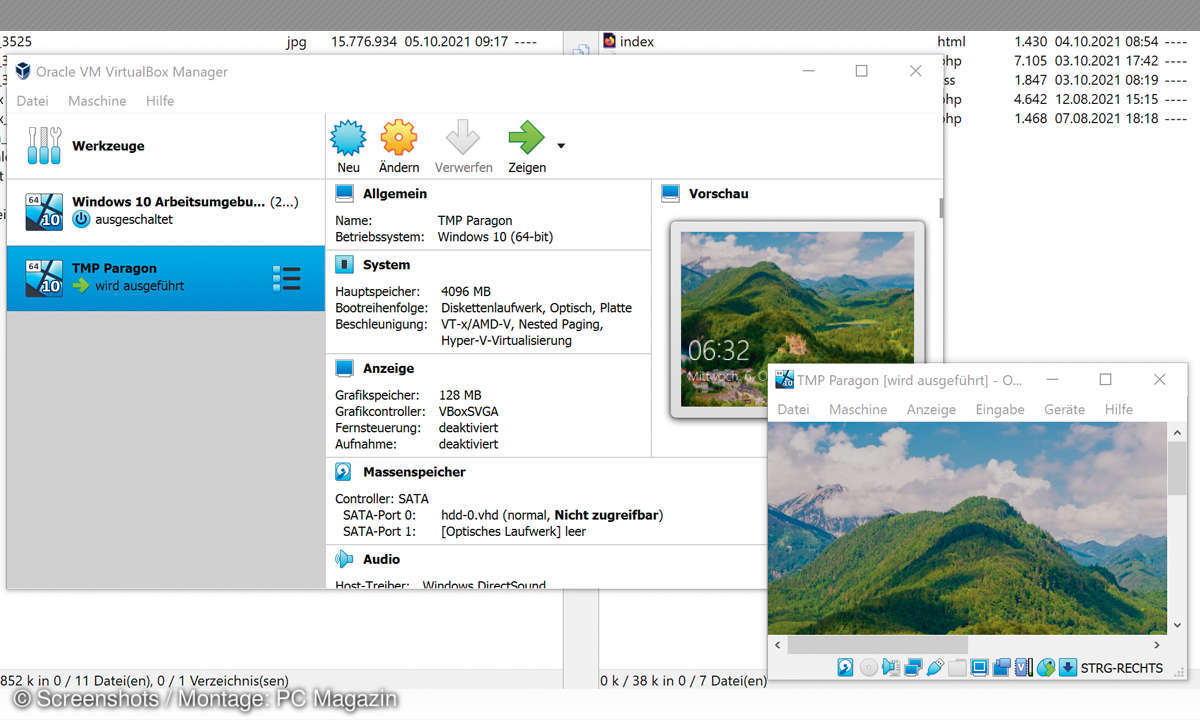Click mouse integration icon in VM status bar

[x=1046, y=667]
